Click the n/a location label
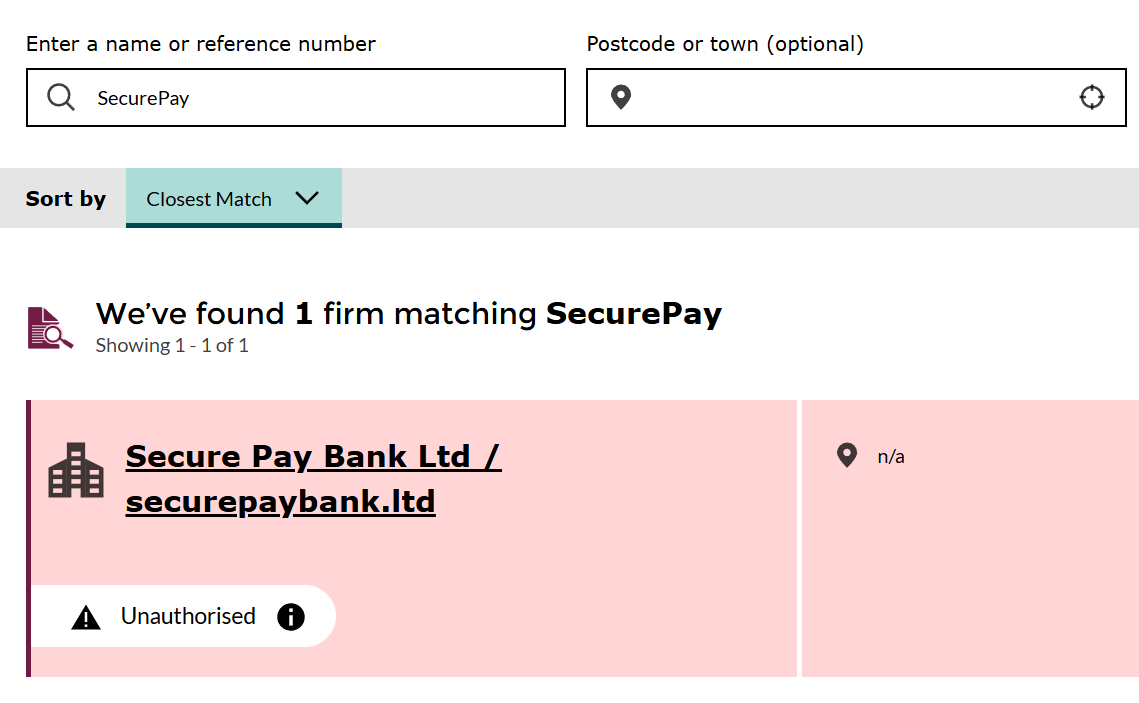Image resolution: width=1139 pixels, height=703 pixels. click(890, 456)
